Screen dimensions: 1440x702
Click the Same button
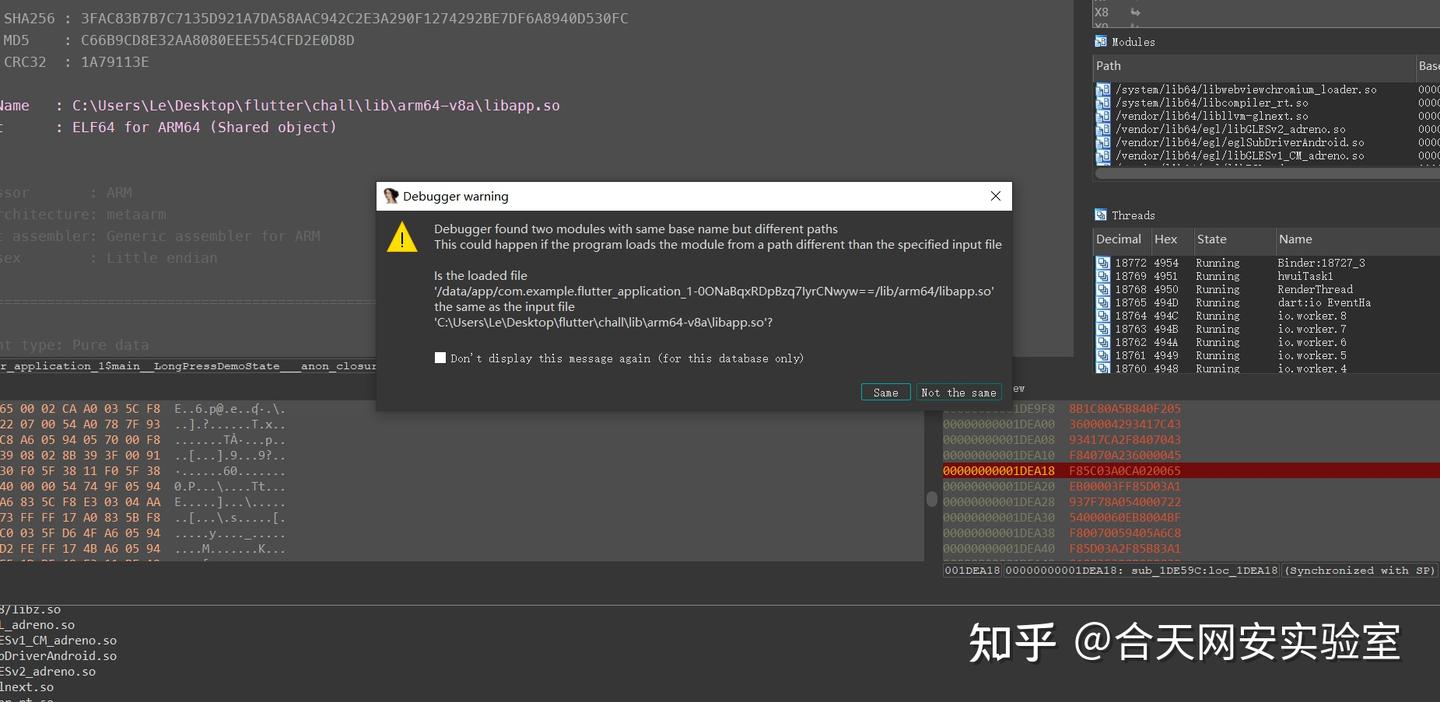(x=886, y=392)
